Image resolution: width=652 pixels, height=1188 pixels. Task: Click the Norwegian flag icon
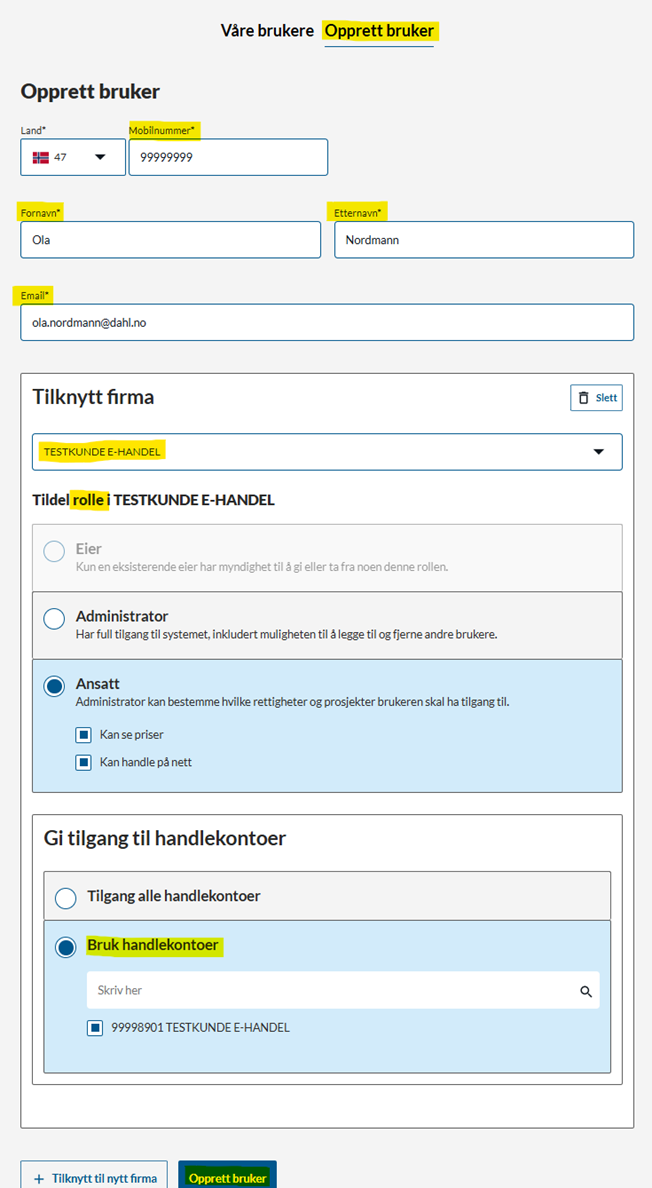(41, 157)
